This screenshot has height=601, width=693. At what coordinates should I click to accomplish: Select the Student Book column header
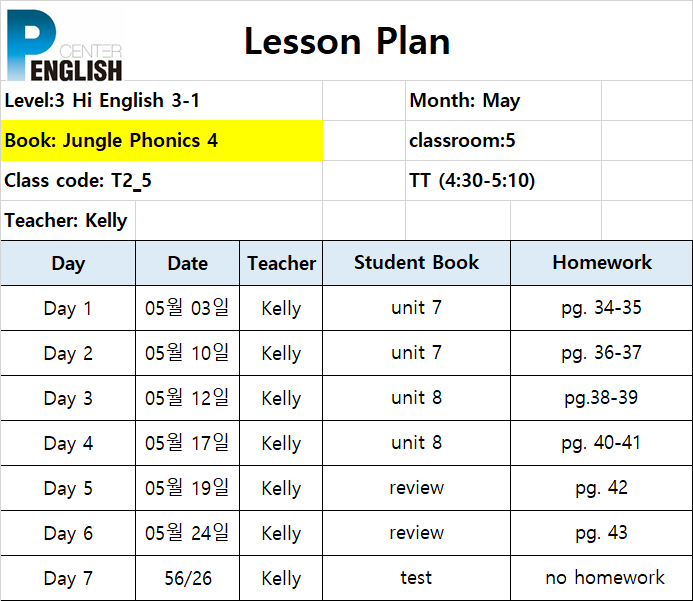416,263
